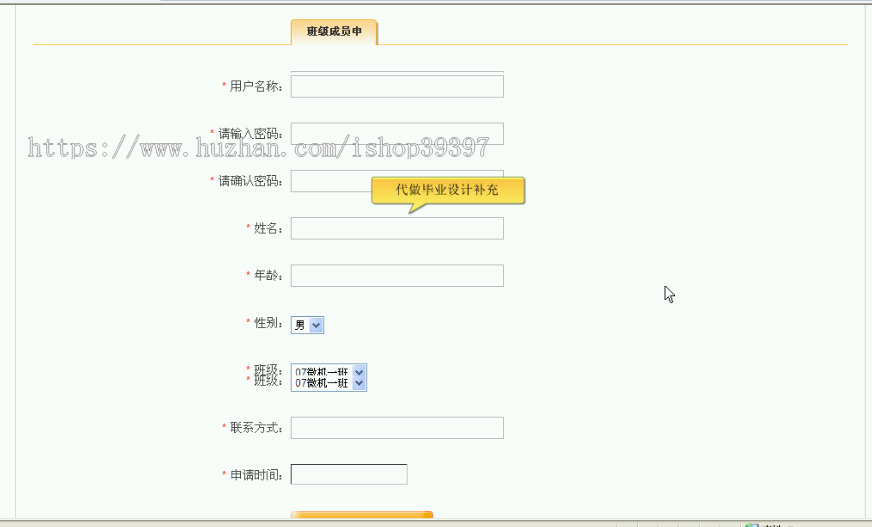
Task: Click the 姓名 text box
Action: point(397,228)
